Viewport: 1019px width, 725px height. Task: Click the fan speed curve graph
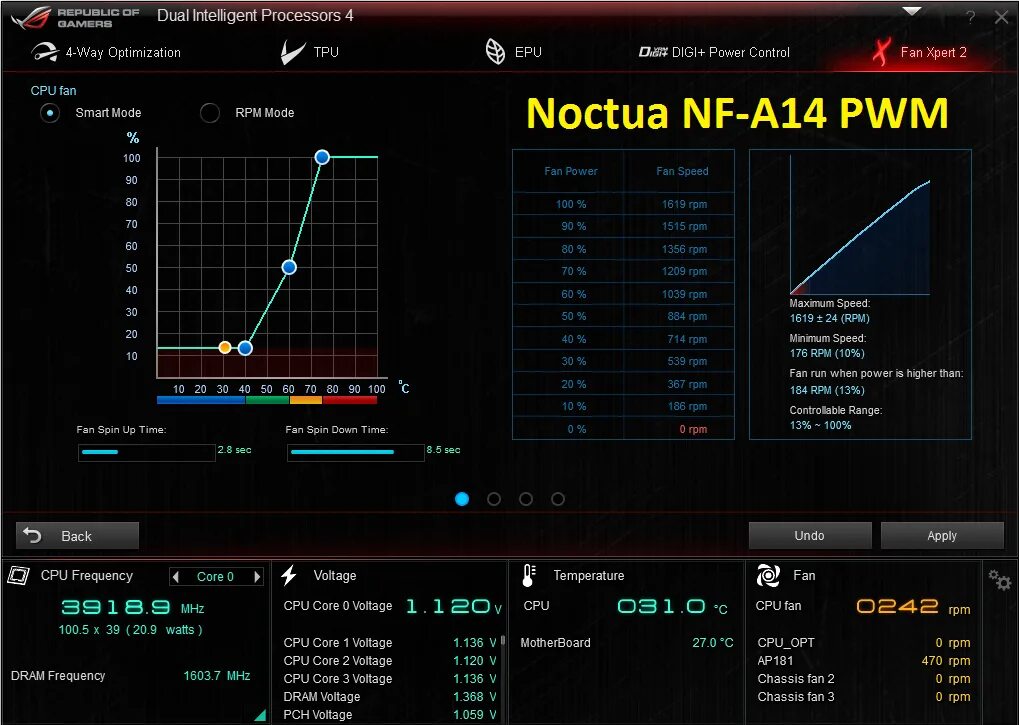[860, 225]
